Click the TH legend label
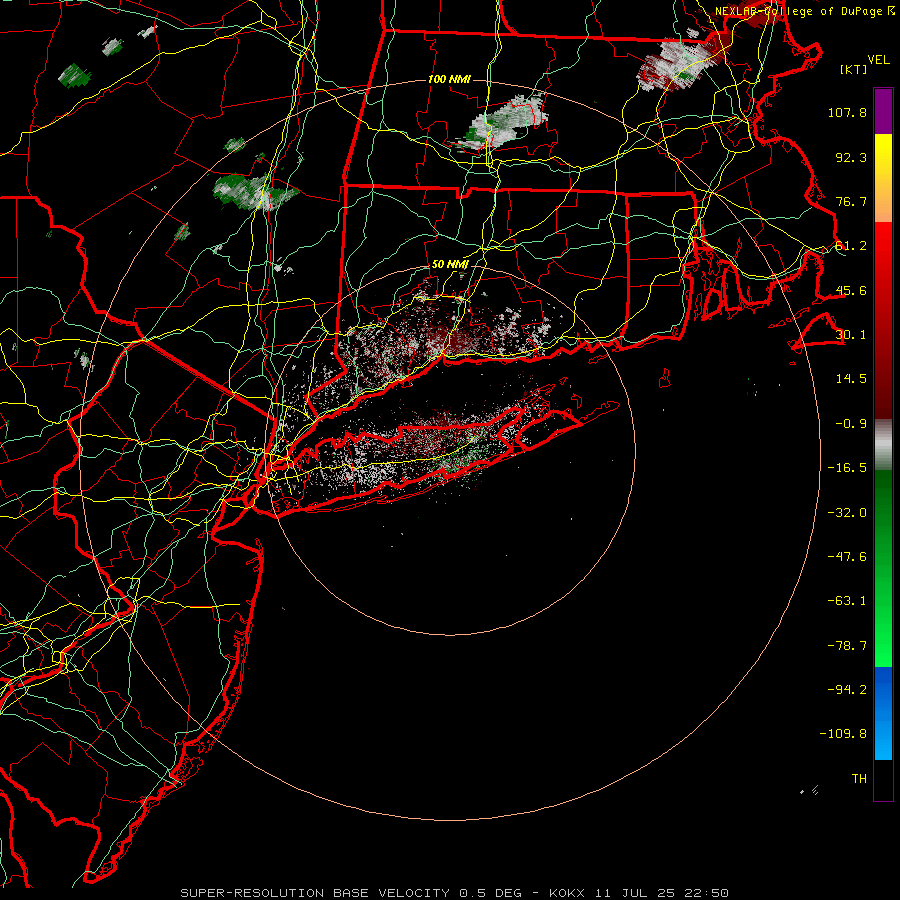The image size is (900, 900). click(859, 779)
